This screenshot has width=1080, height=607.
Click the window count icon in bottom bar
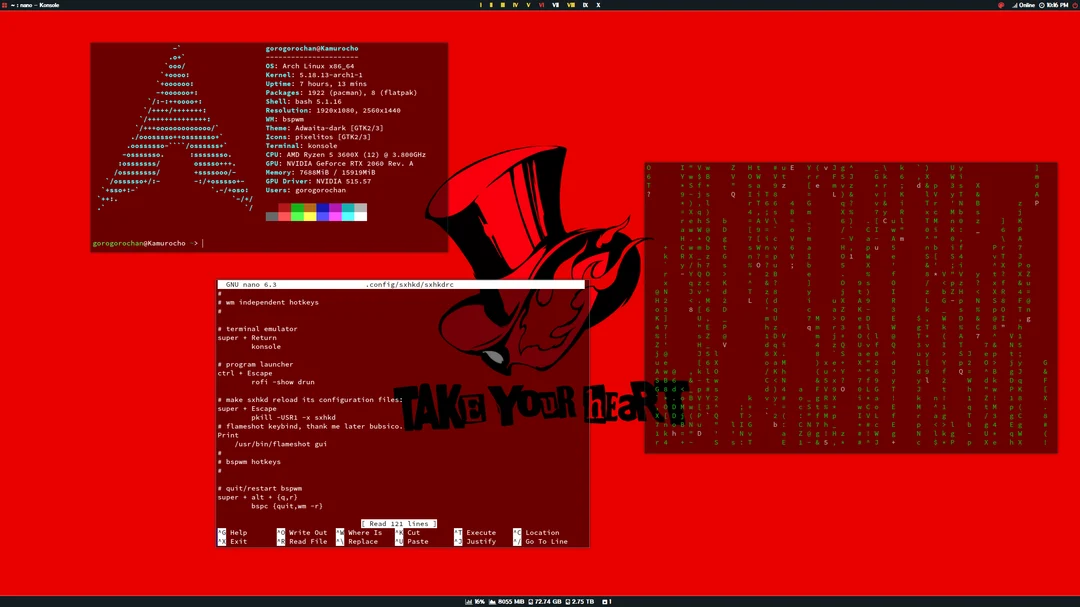[604, 601]
